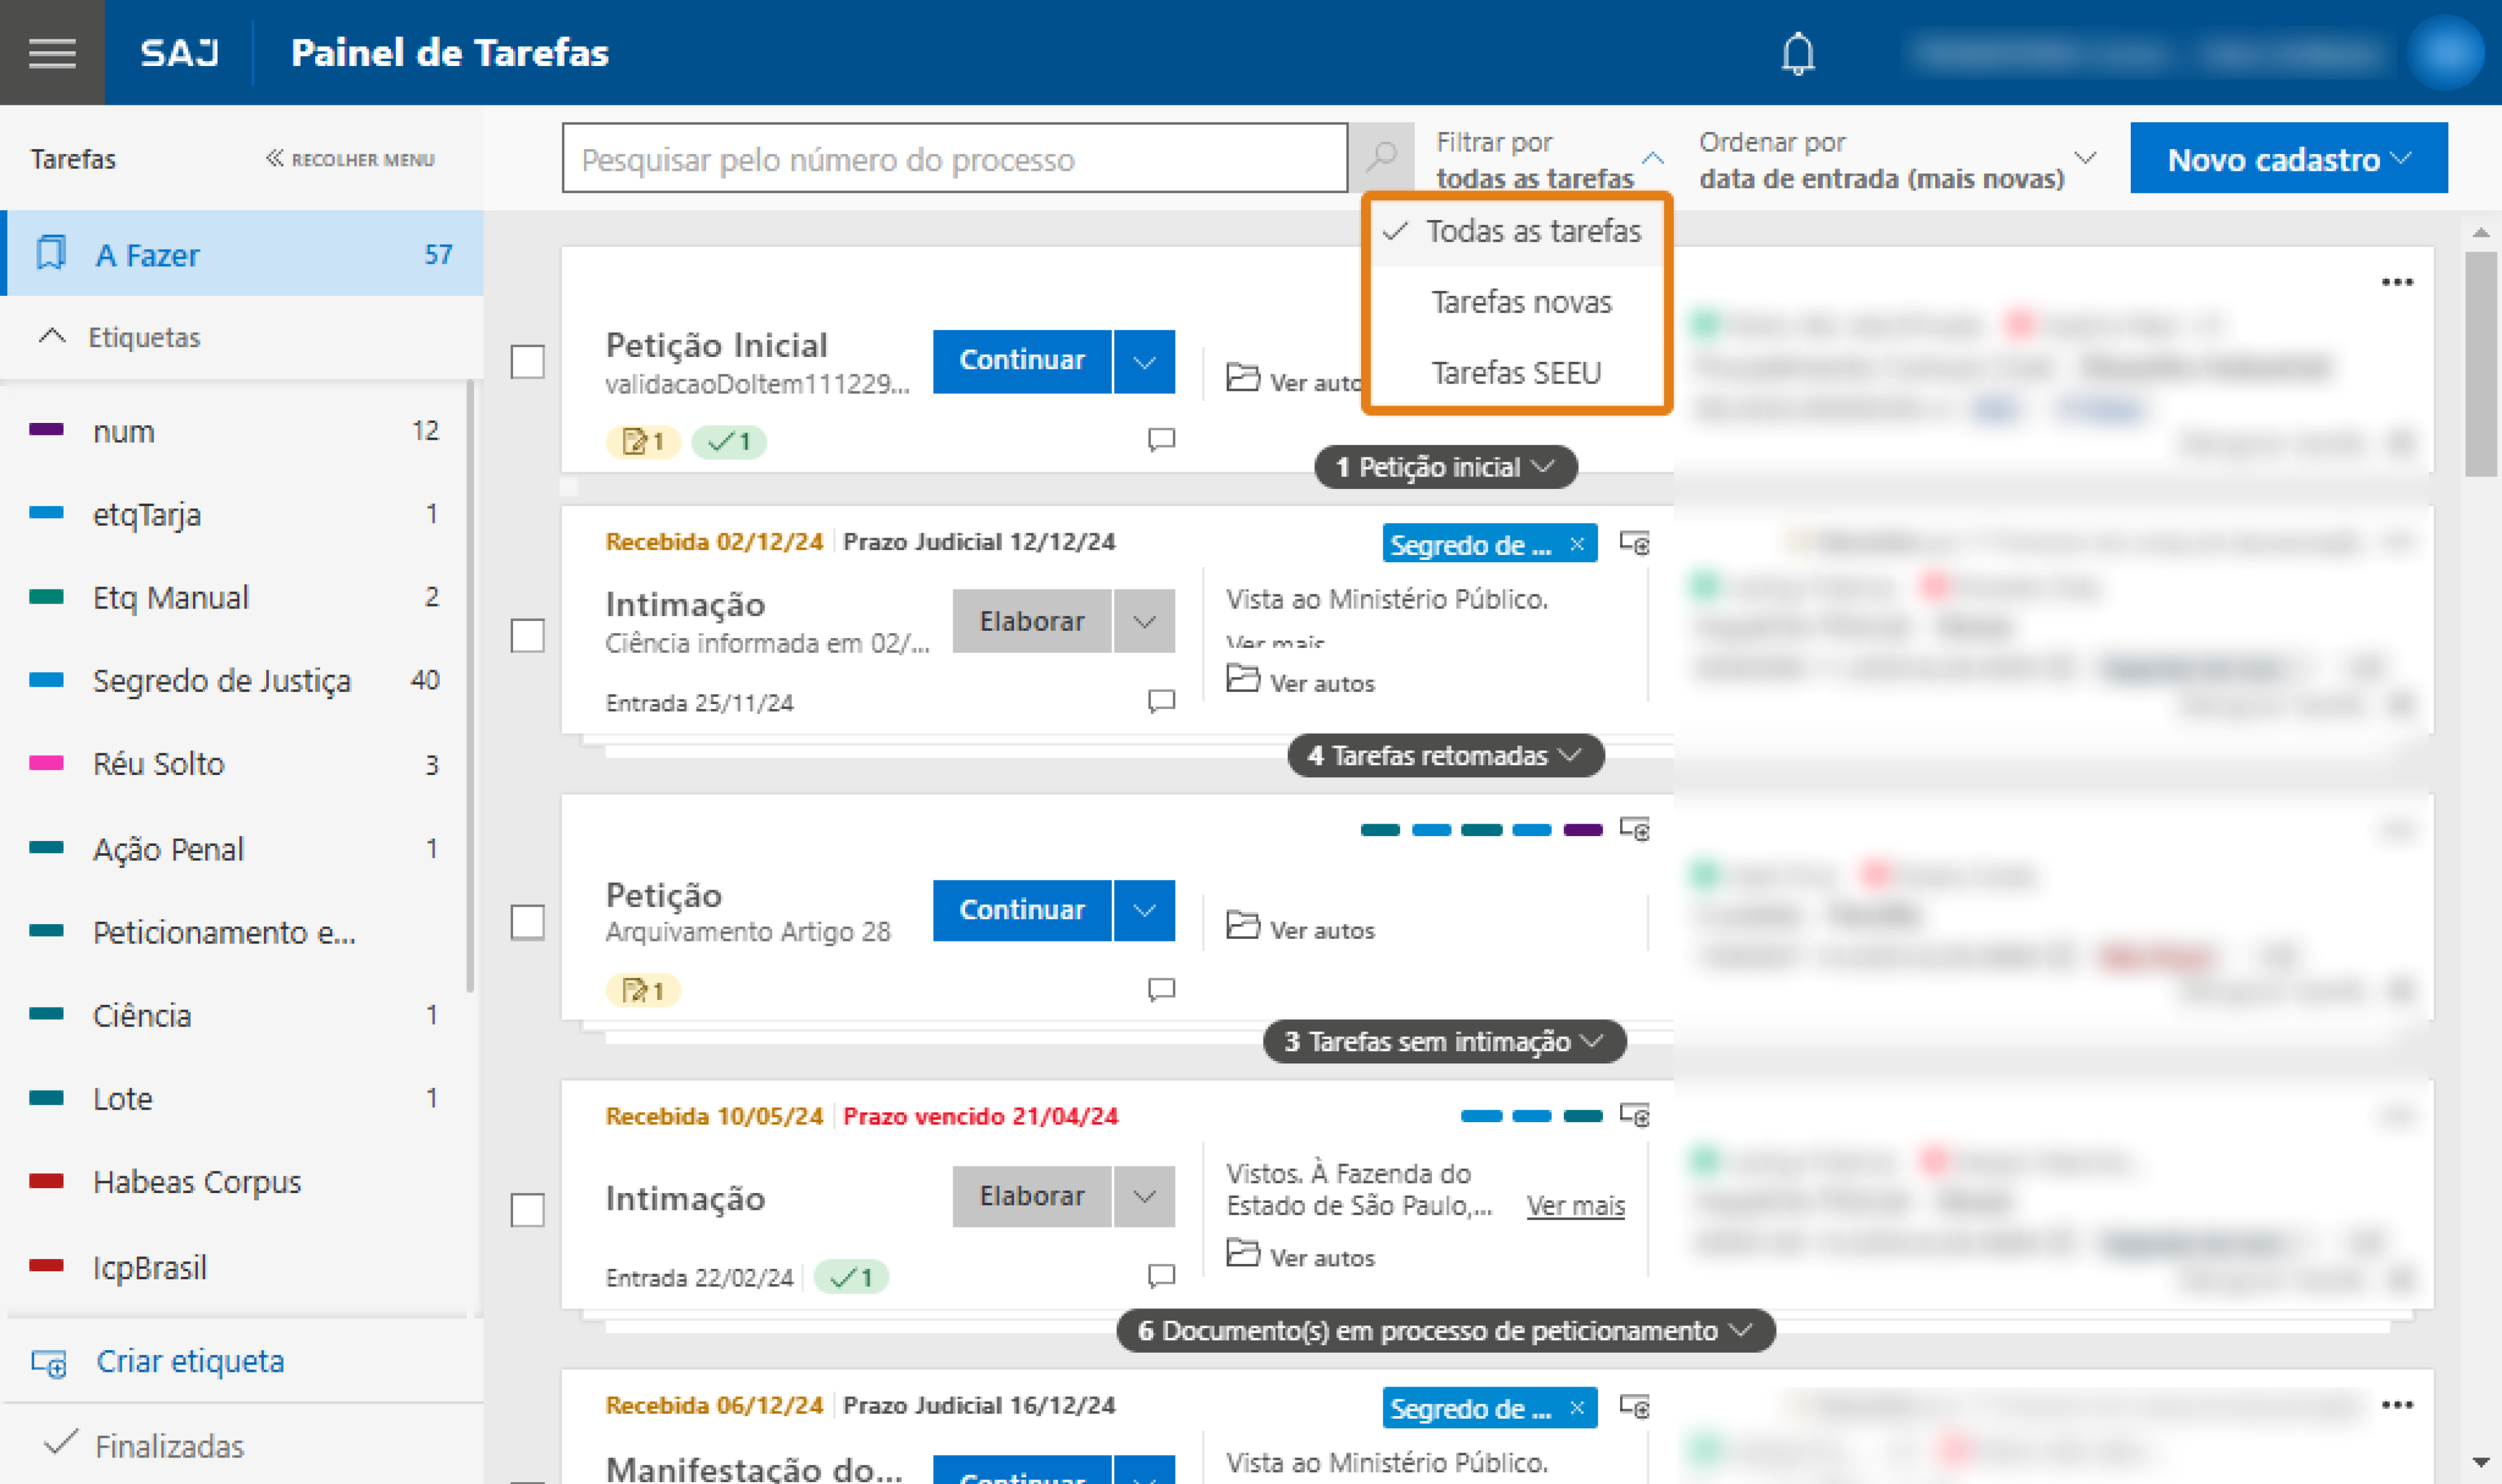
Task: Click the notification bell icon
Action: 1797,52
